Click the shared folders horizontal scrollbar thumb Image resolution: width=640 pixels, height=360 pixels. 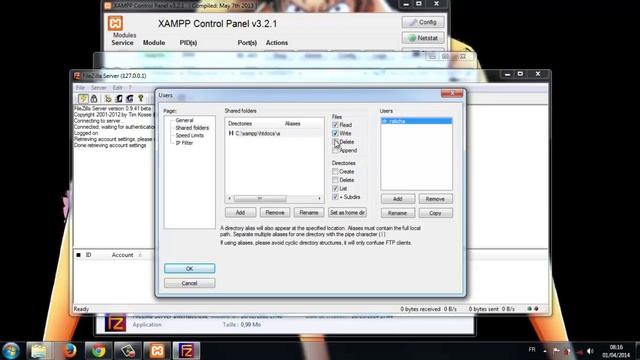pyautogui.click(x=260, y=199)
